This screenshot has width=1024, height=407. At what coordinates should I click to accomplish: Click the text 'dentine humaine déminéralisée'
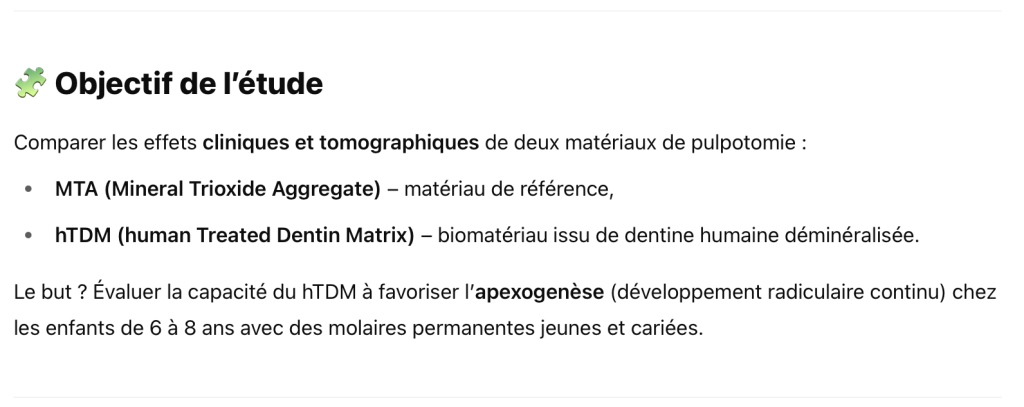click(769, 236)
